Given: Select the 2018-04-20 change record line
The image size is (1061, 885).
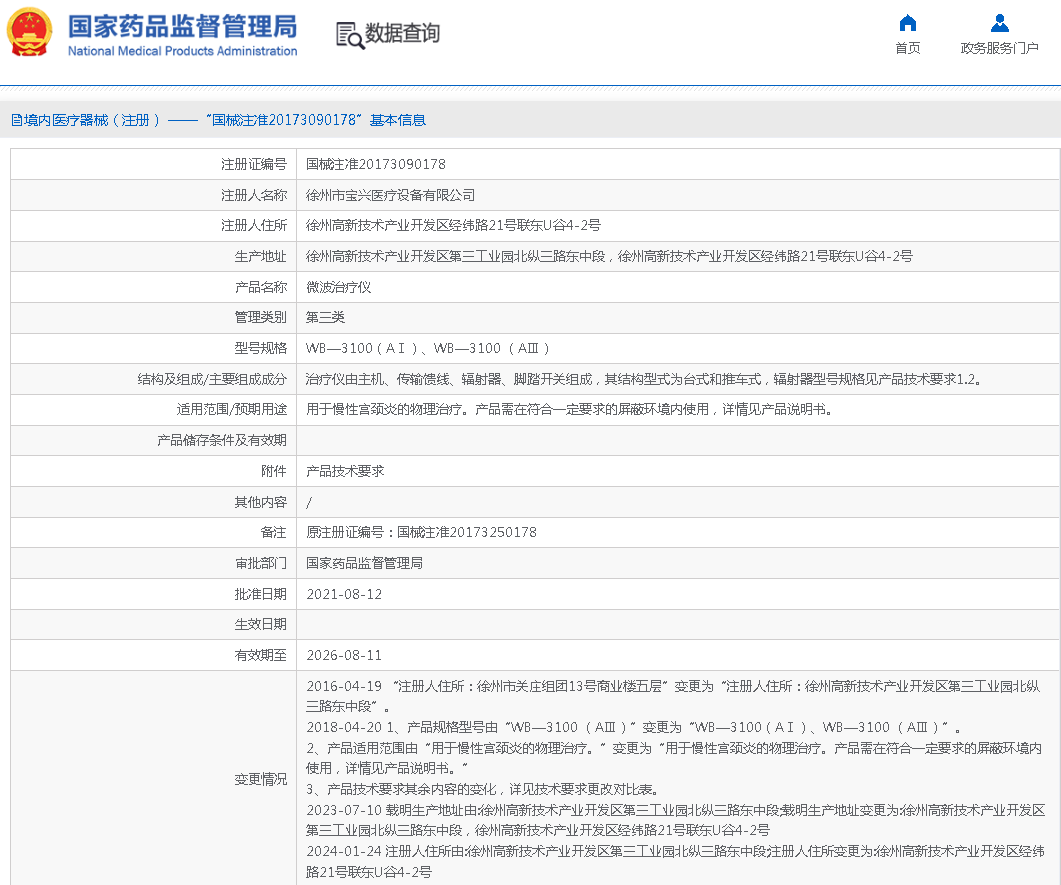Looking at the screenshot, I should (x=633, y=727).
